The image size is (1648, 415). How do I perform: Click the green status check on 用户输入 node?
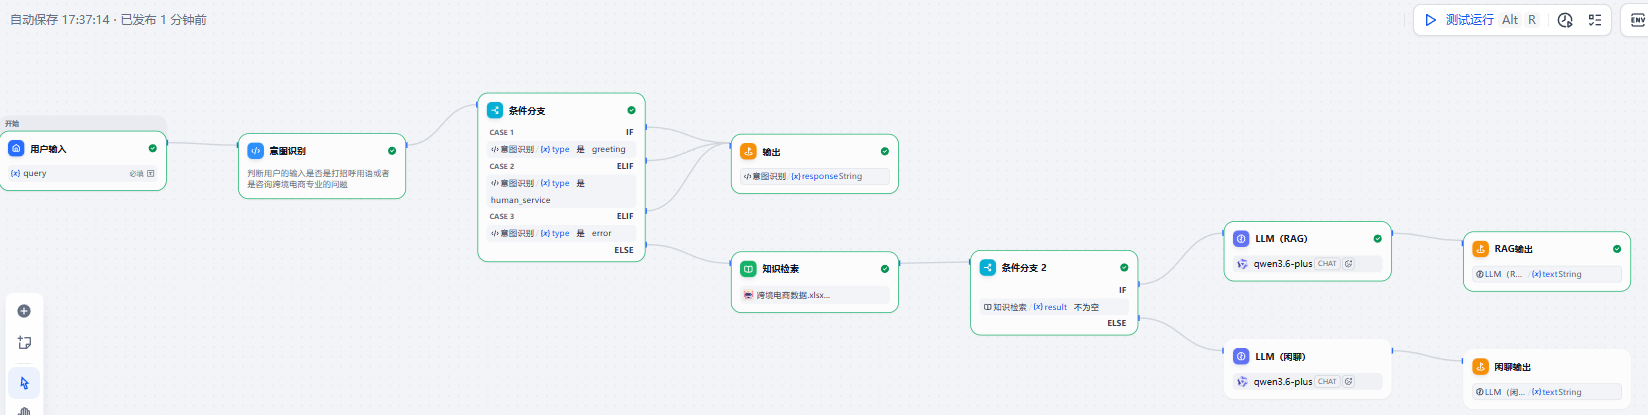tap(153, 148)
